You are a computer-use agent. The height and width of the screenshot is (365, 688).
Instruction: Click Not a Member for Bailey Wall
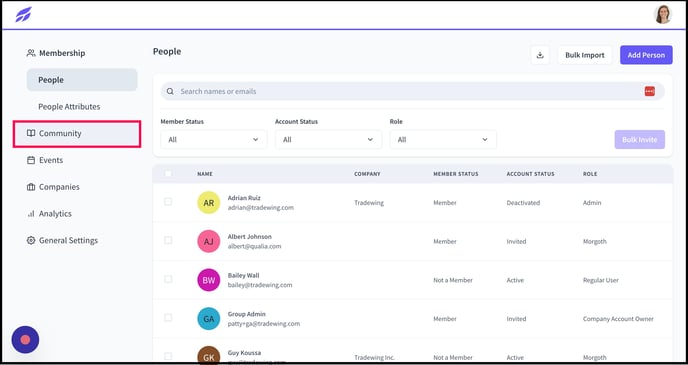tap(453, 280)
